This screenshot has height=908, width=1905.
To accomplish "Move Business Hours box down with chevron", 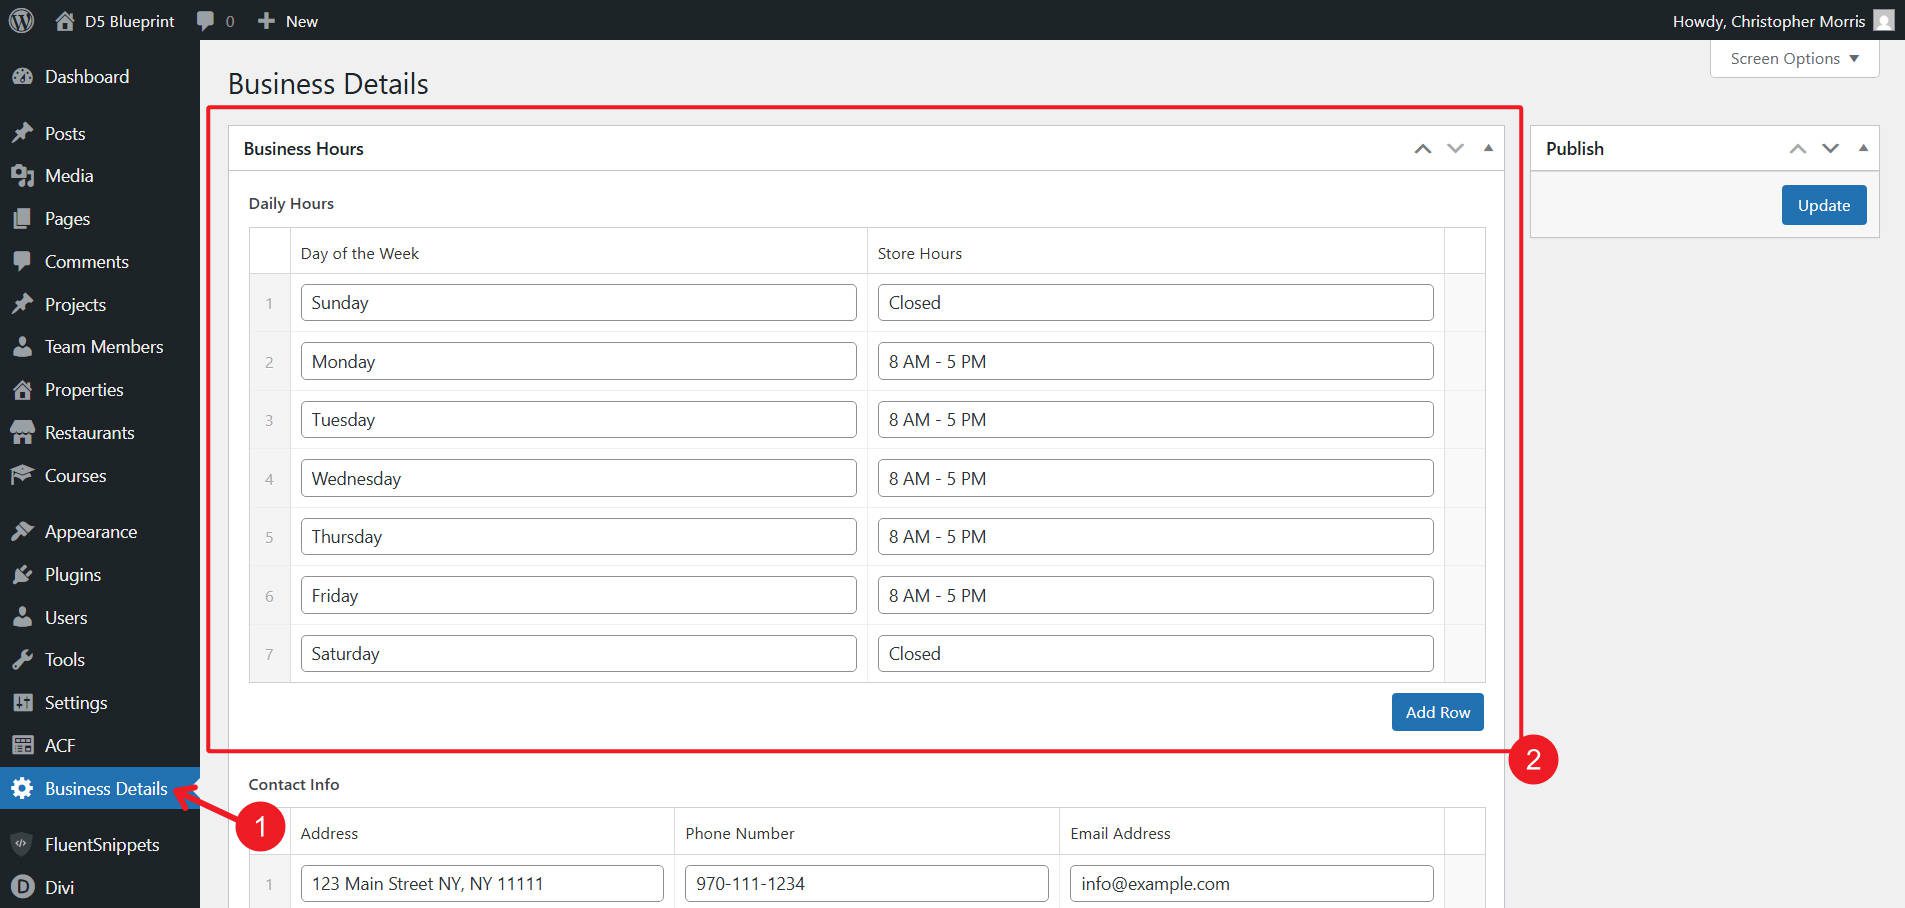I will click(x=1455, y=149).
